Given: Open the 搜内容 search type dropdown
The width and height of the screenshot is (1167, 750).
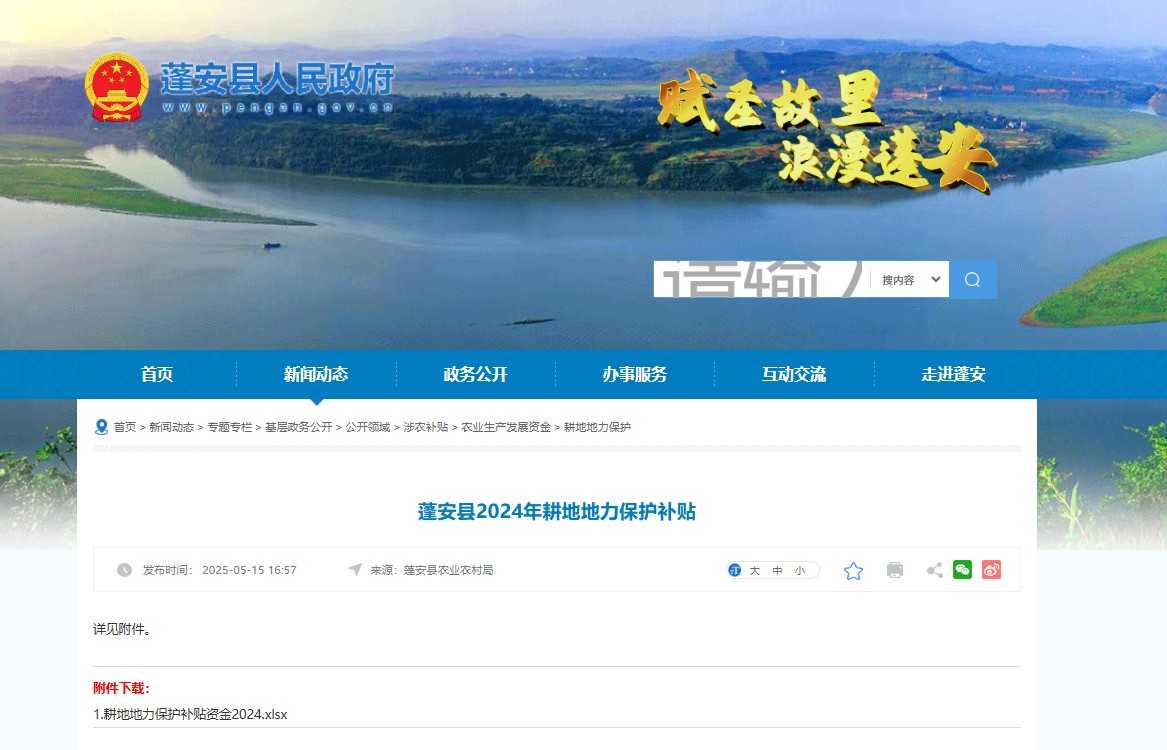Looking at the screenshot, I should [909, 280].
